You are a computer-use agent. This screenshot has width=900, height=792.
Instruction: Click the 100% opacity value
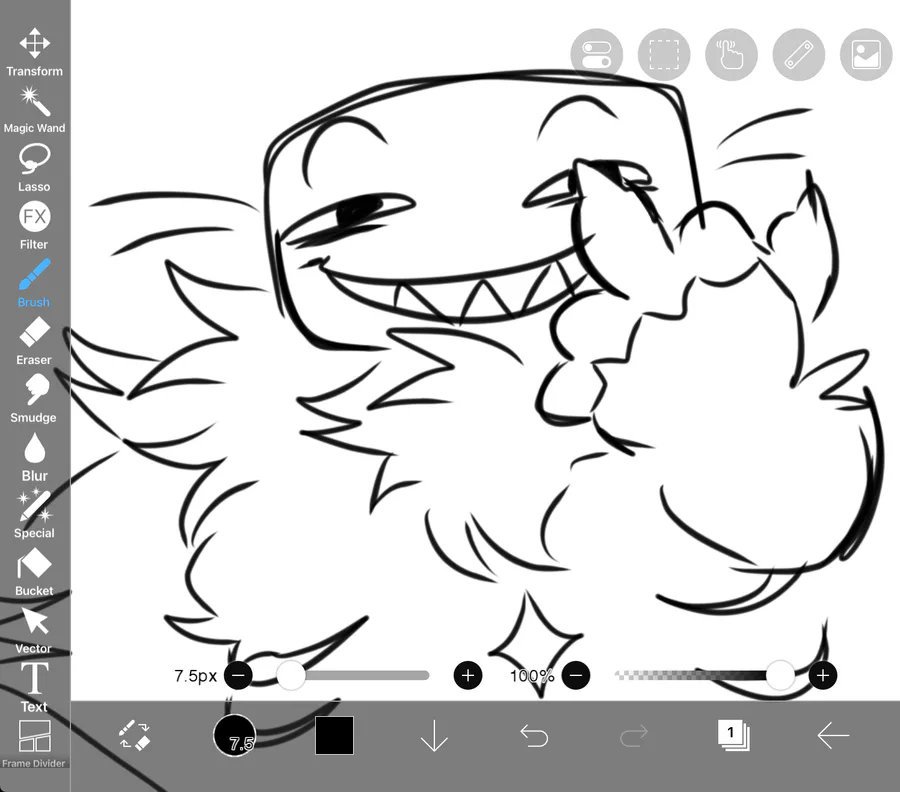[532, 675]
